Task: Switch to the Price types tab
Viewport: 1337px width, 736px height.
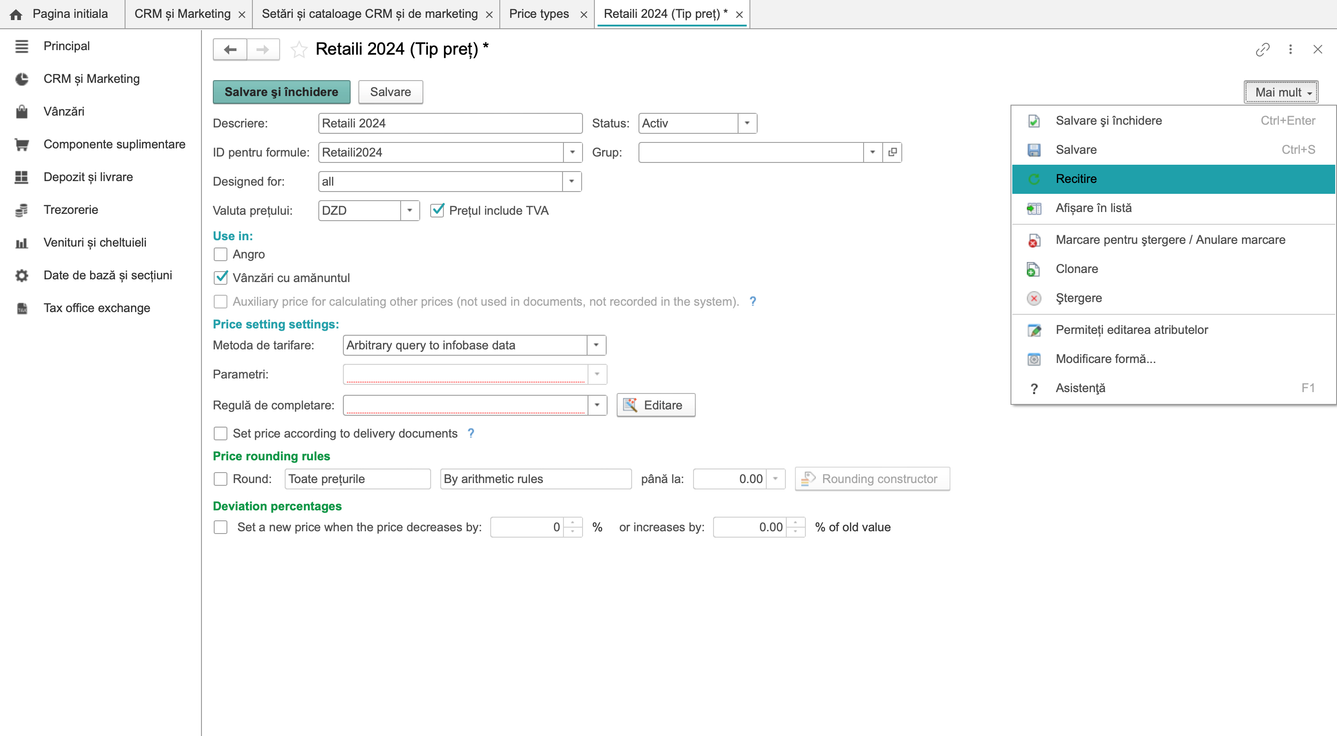Action: 539,14
